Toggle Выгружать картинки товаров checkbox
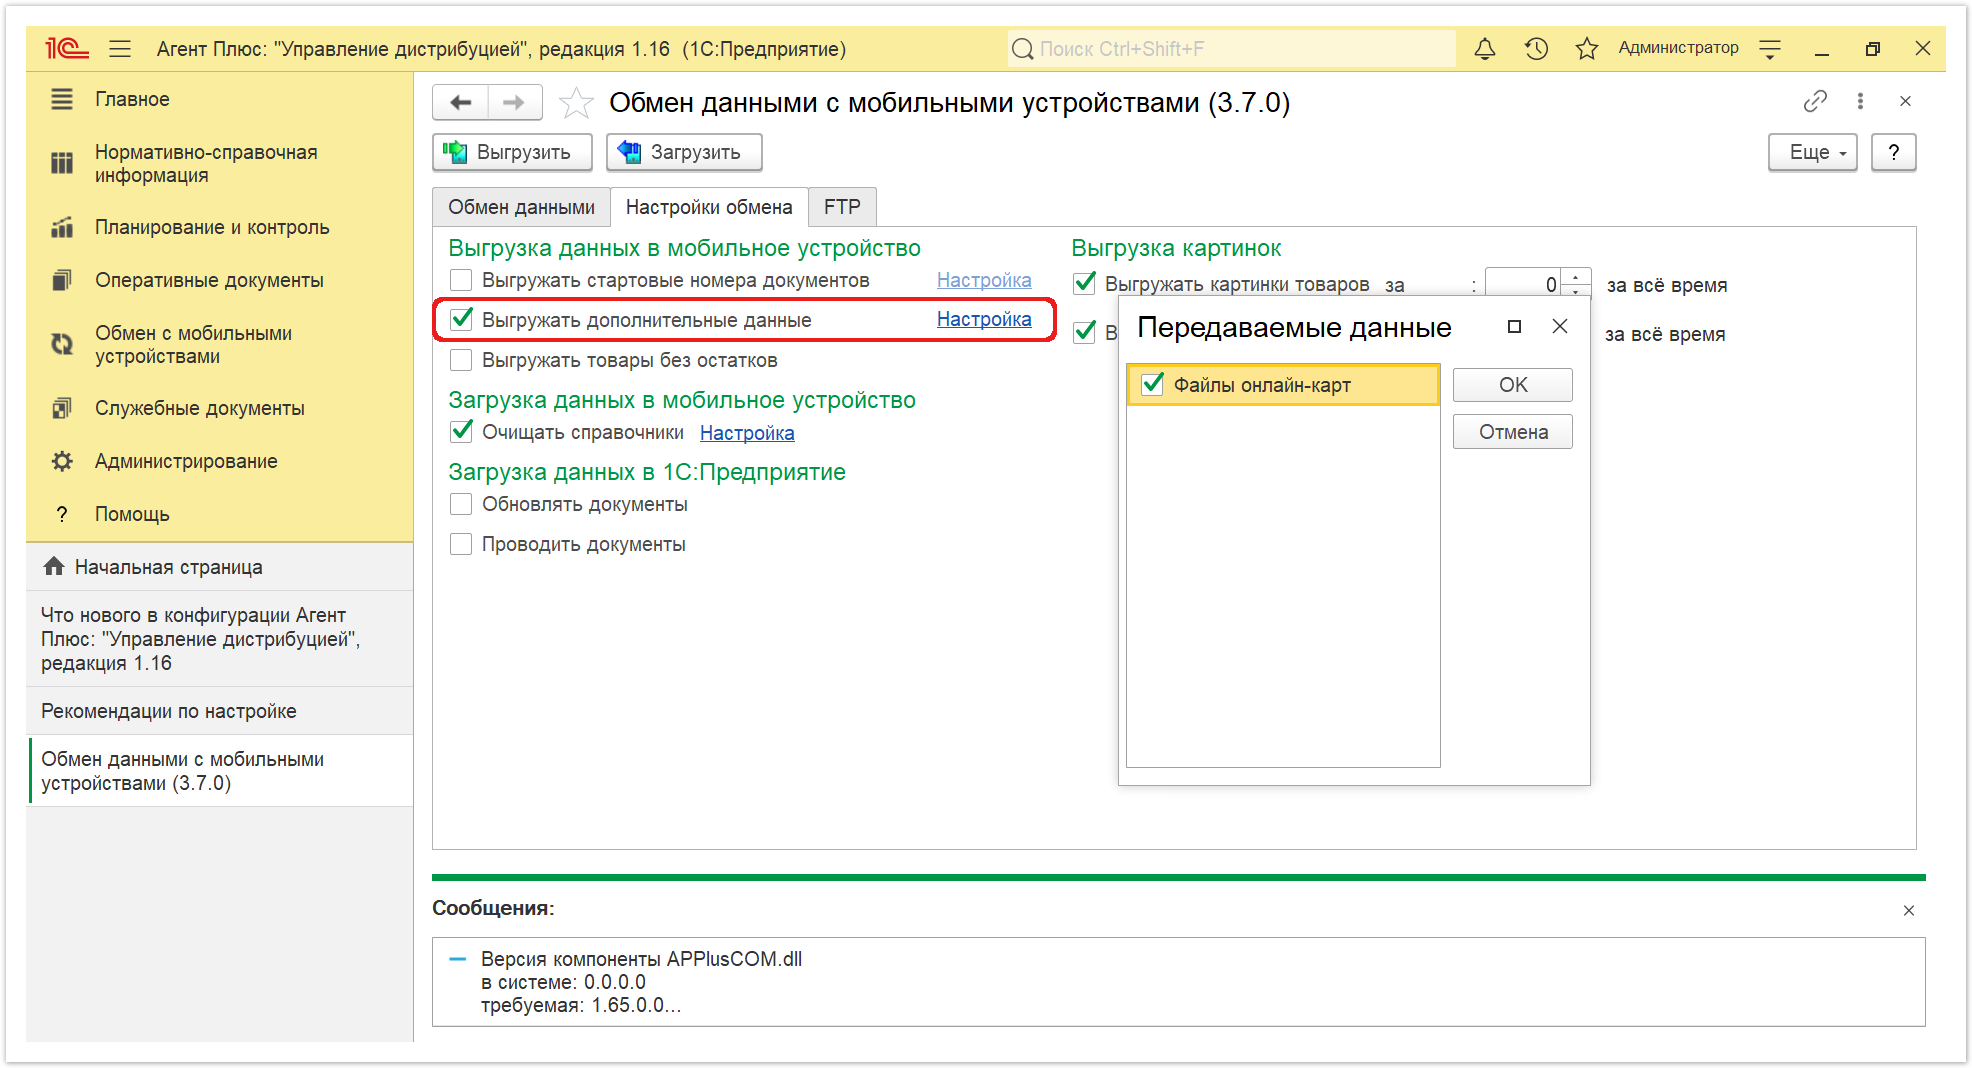 (1084, 283)
